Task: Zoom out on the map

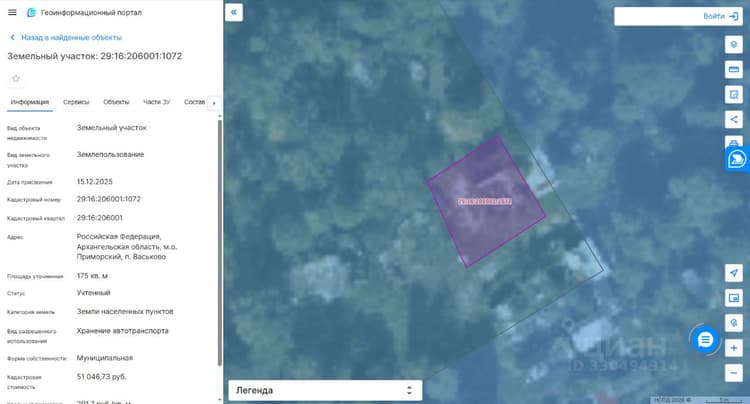Action: 734,373
